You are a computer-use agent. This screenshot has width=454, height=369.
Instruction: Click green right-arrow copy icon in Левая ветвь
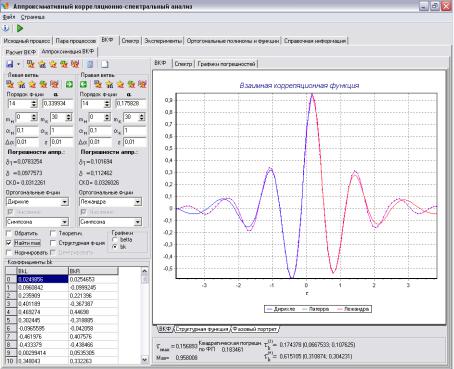[69, 84]
